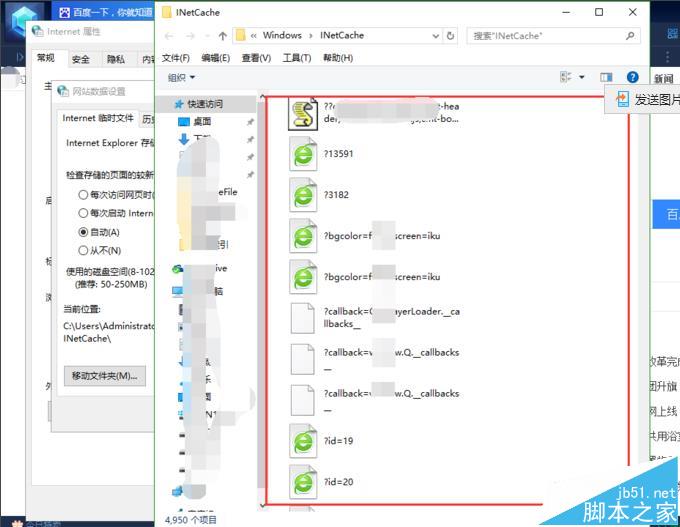The width and height of the screenshot is (680, 527).
Task: Open the 查看(V) menu
Action: 256,58
